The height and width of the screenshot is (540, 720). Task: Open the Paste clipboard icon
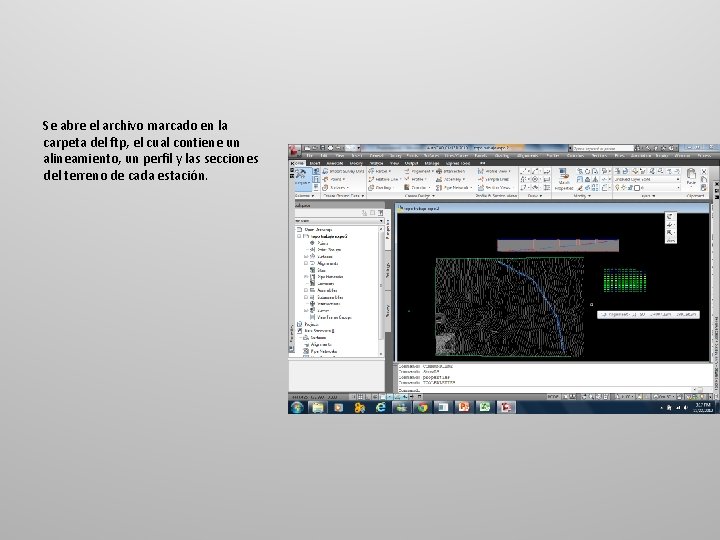click(691, 177)
